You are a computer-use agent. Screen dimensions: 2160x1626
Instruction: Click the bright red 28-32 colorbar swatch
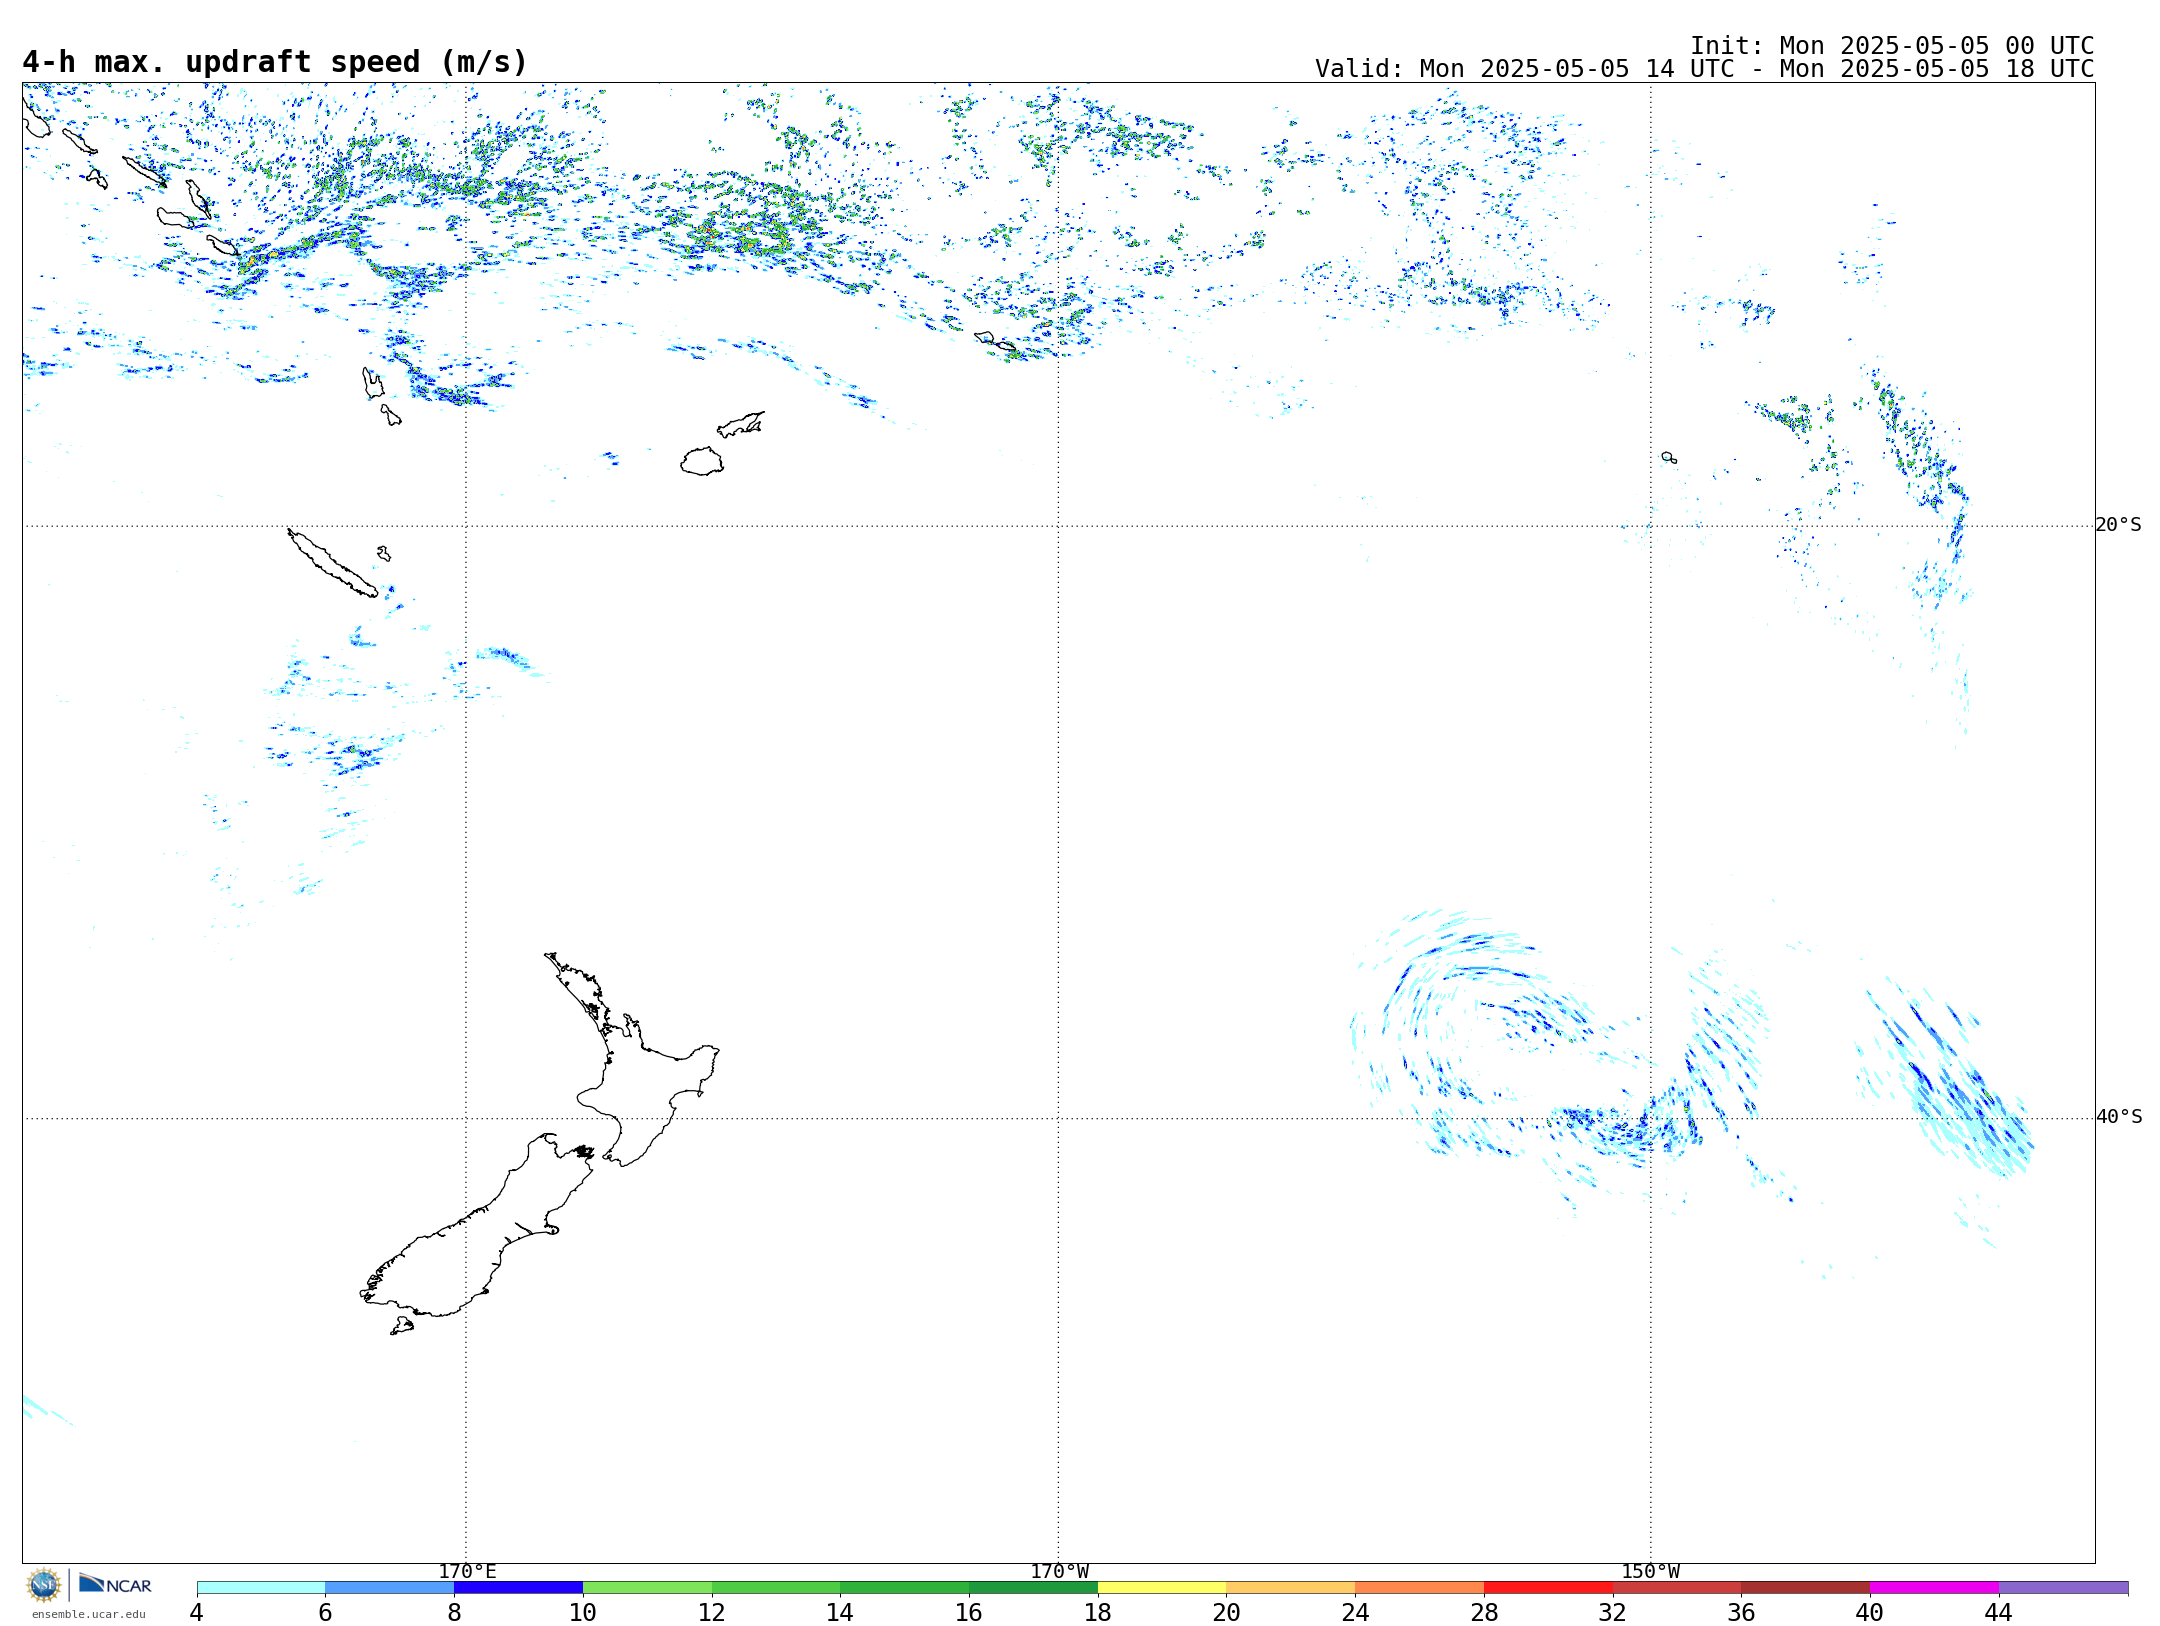1548,1587
